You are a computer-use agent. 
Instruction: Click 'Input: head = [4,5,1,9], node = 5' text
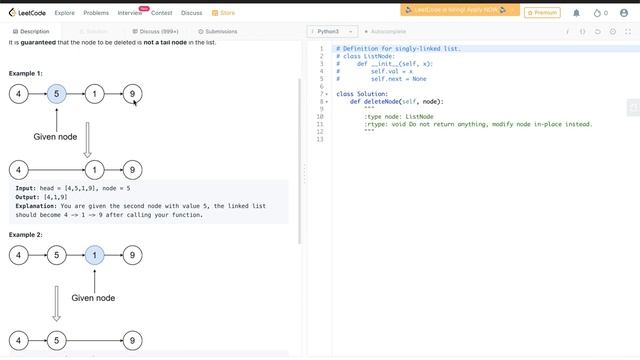coord(73,188)
